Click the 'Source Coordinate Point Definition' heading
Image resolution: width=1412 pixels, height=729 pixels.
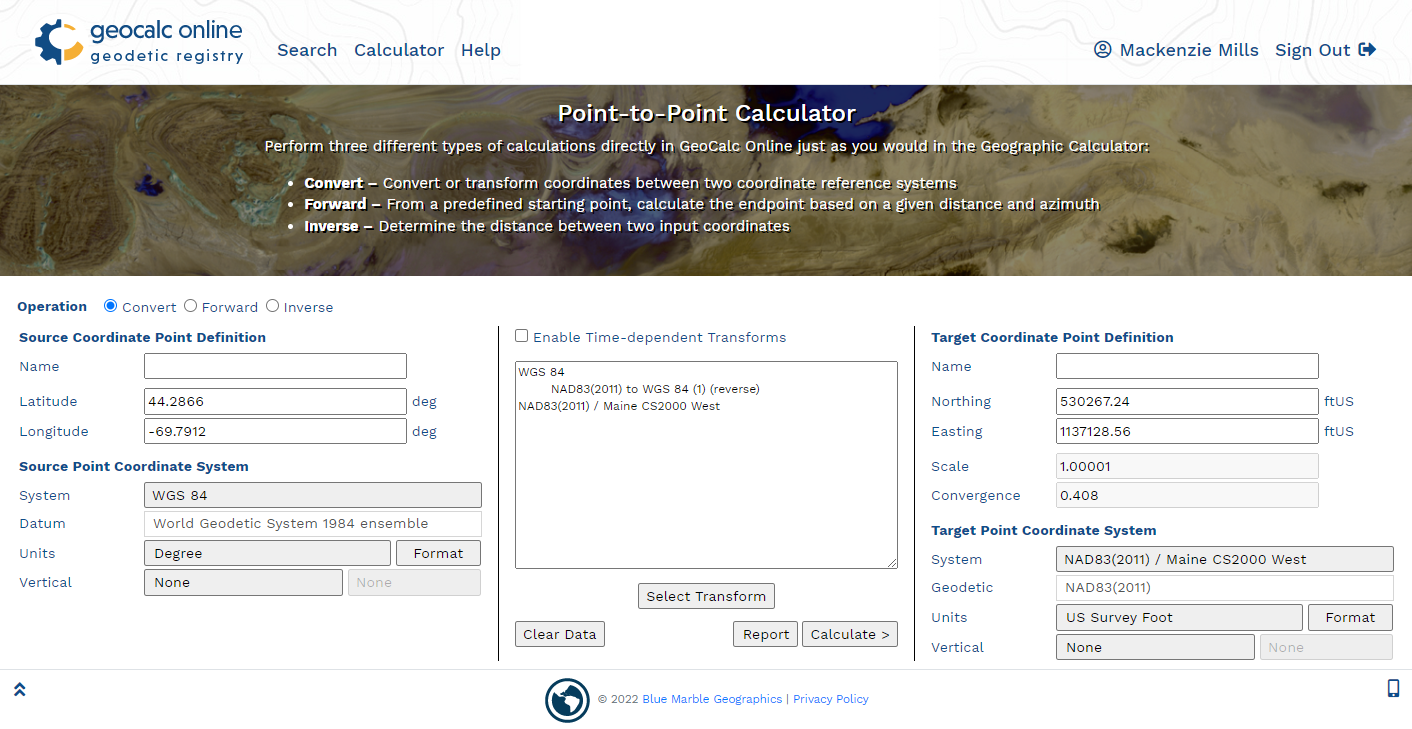(142, 337)
